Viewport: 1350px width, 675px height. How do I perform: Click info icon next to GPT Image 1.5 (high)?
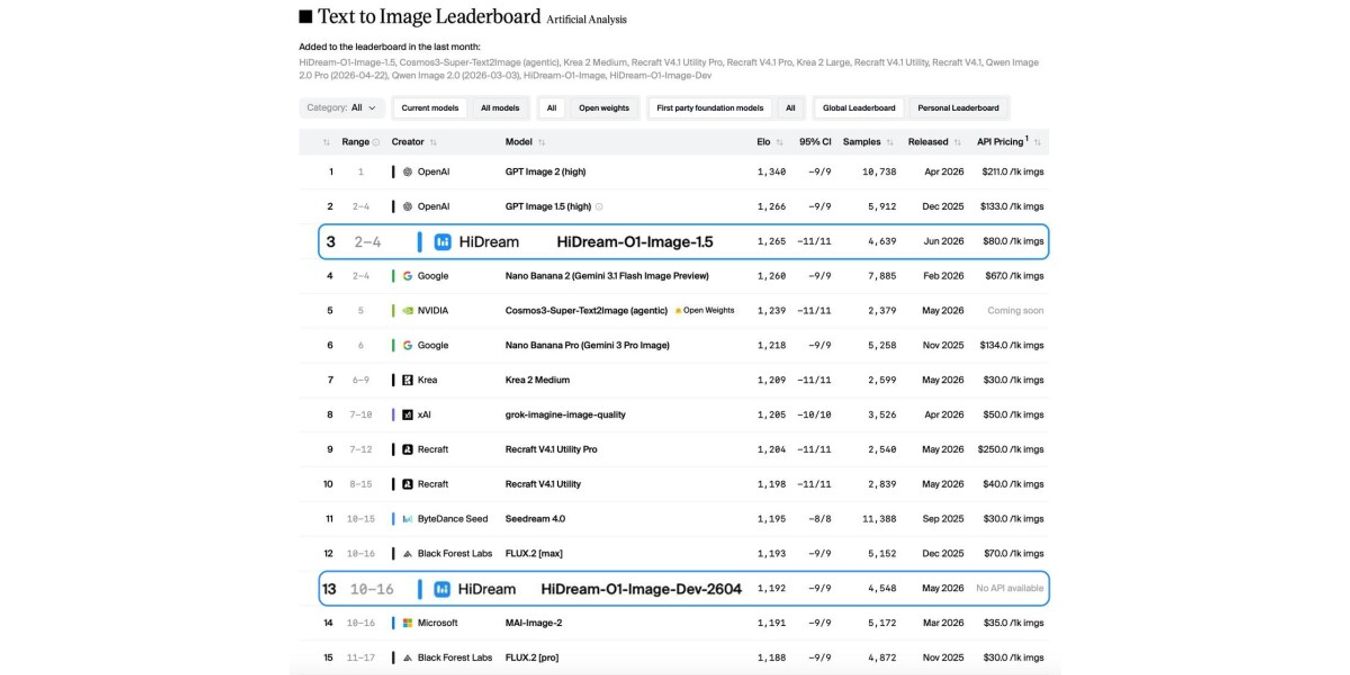click(x=599, y=207)
